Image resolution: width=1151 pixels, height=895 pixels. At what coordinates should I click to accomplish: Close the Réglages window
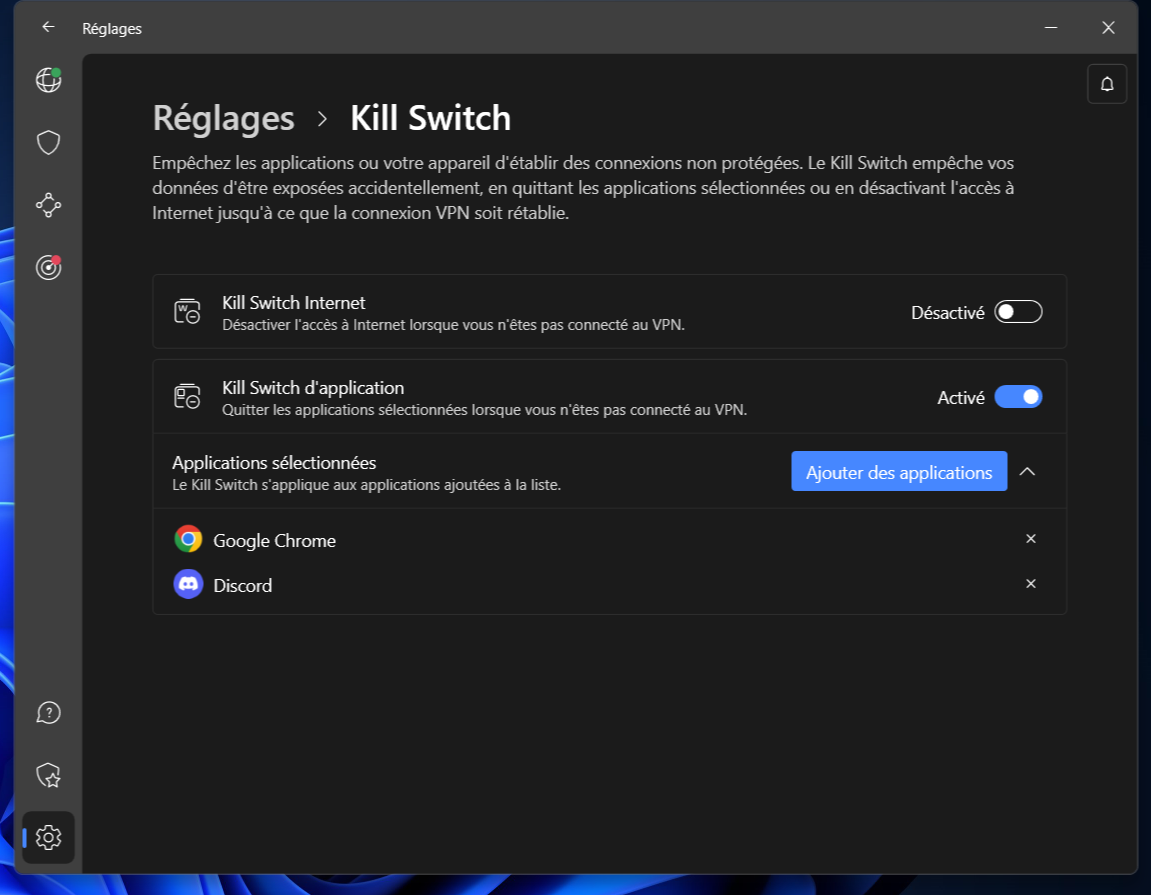(1108, 27)
